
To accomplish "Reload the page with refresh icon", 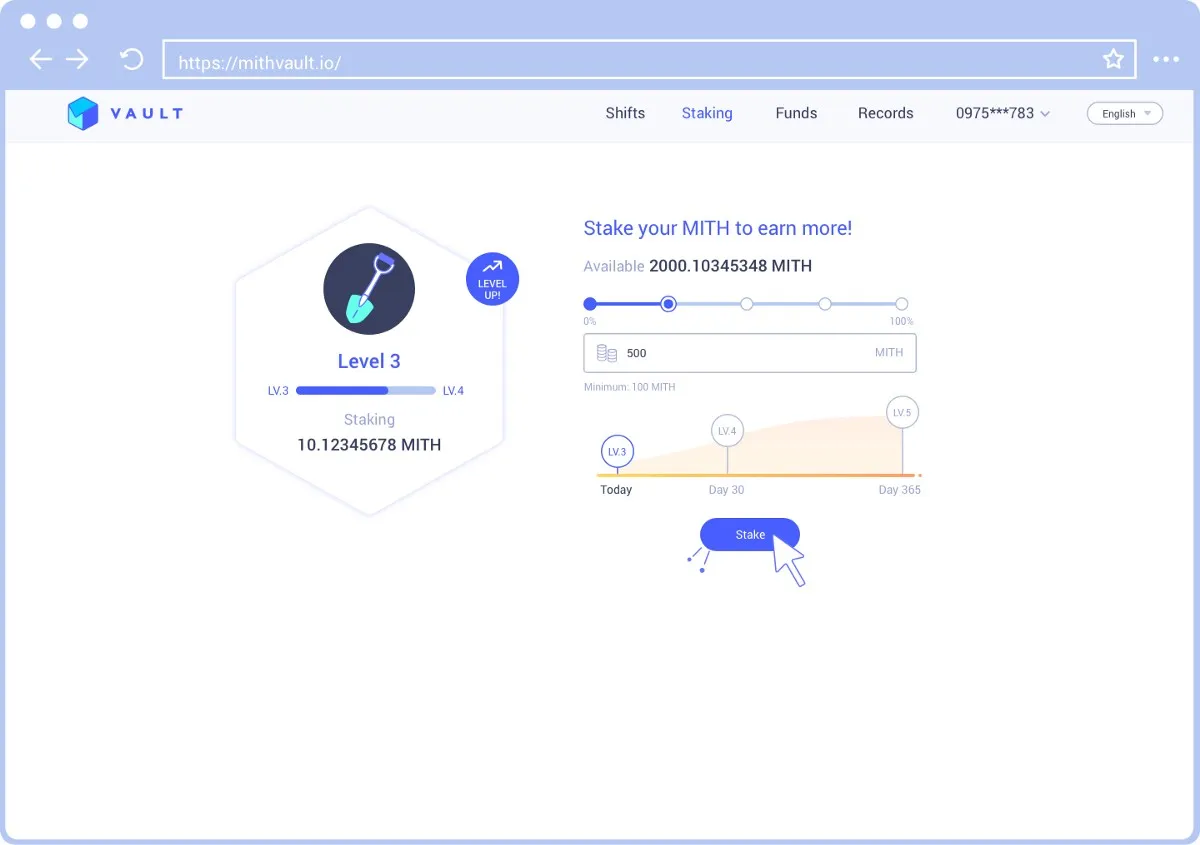I will pyautogui.click(x=131, y=59).
